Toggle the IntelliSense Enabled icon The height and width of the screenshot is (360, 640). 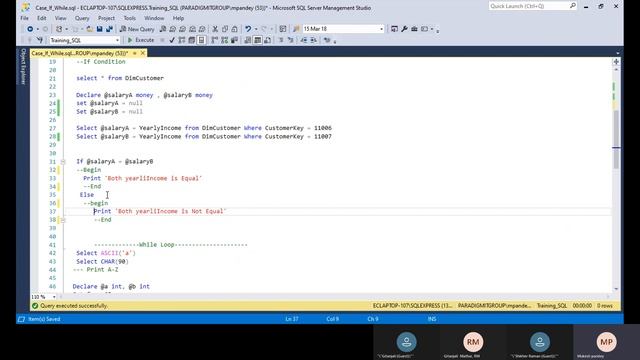point(201,40)
